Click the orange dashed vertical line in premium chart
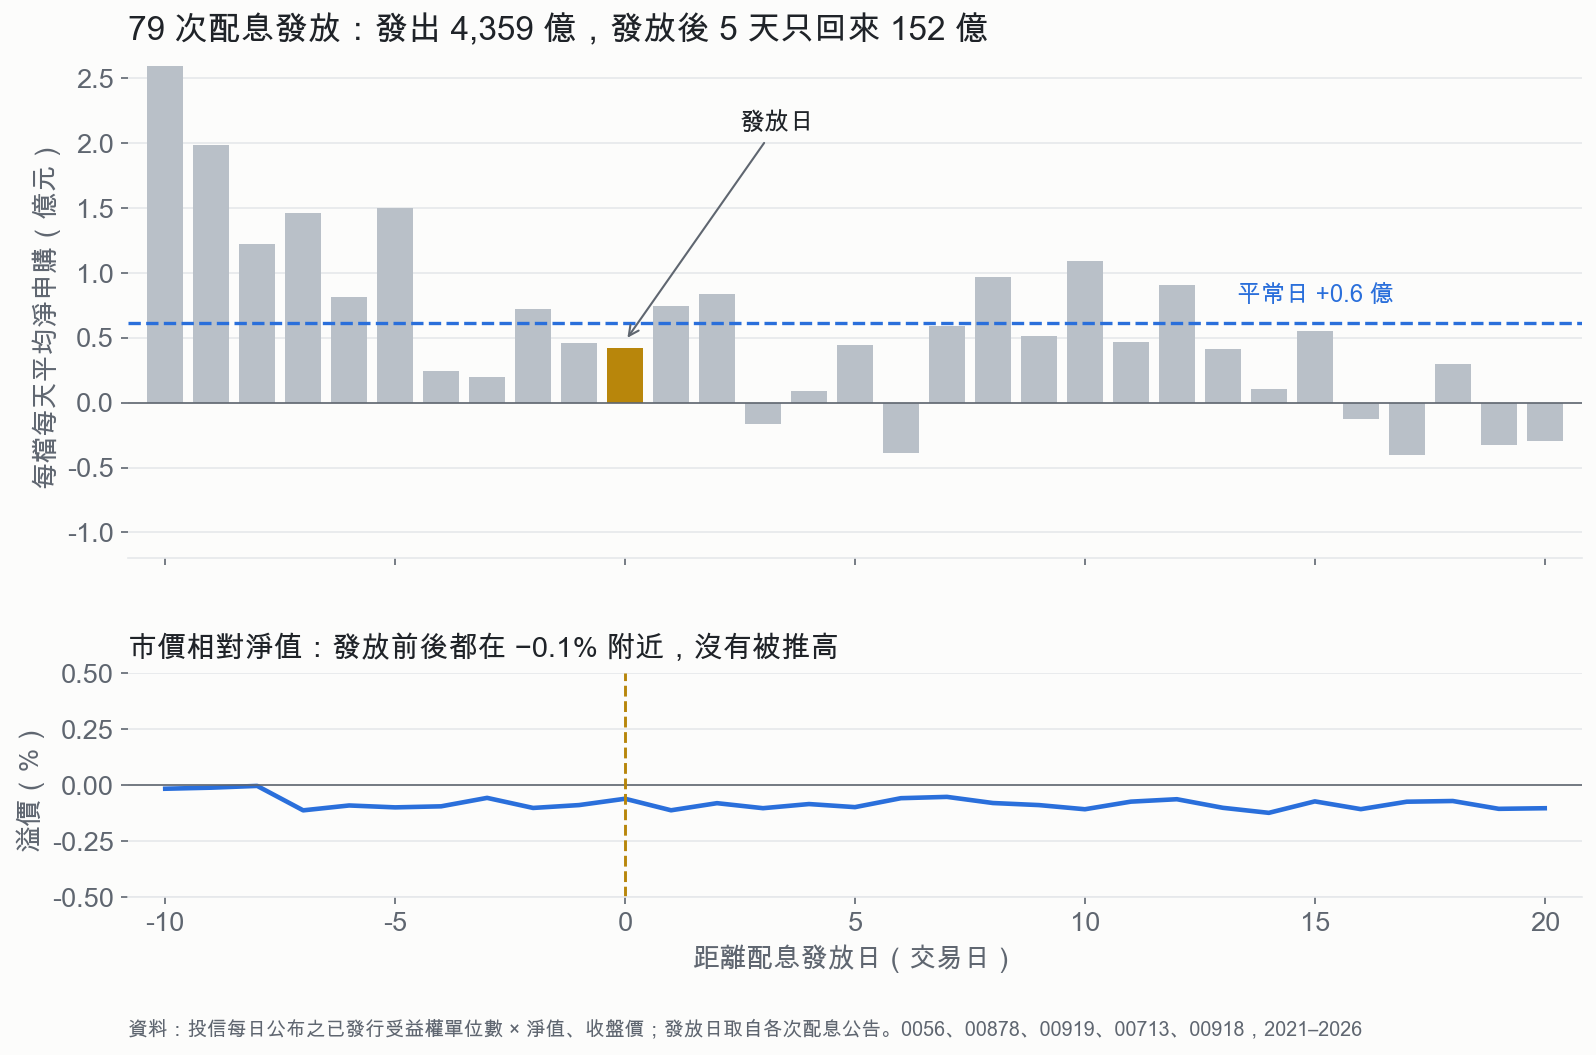Viewport: 1596px width, 1055px height. tap(625, 785)
